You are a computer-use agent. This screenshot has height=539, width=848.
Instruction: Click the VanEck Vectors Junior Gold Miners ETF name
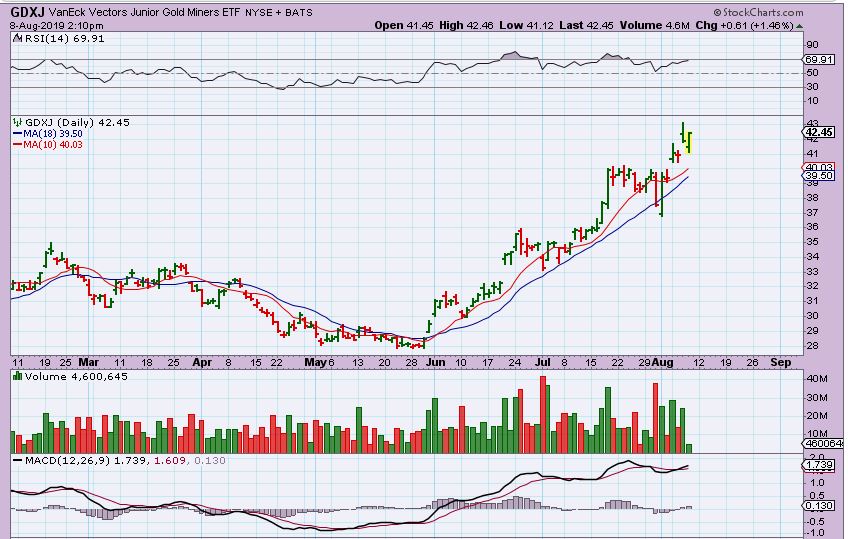(x=144, y=12)
